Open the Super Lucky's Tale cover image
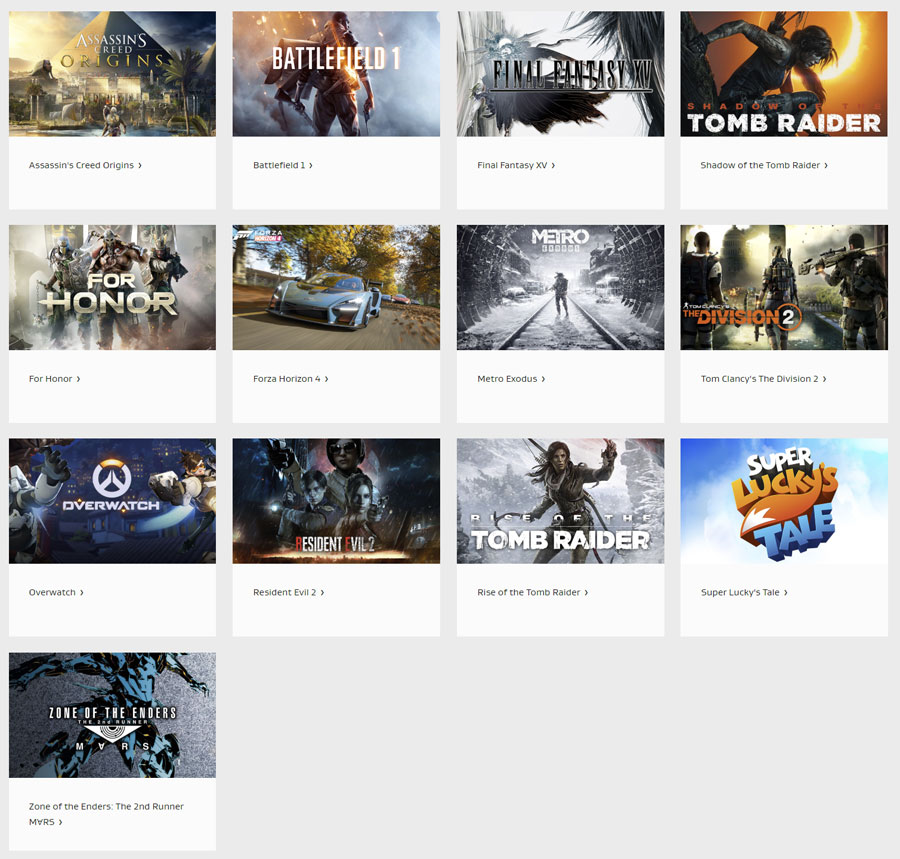Image resolution: width=900 pixels, height=859 pixels. coord(784,501)
